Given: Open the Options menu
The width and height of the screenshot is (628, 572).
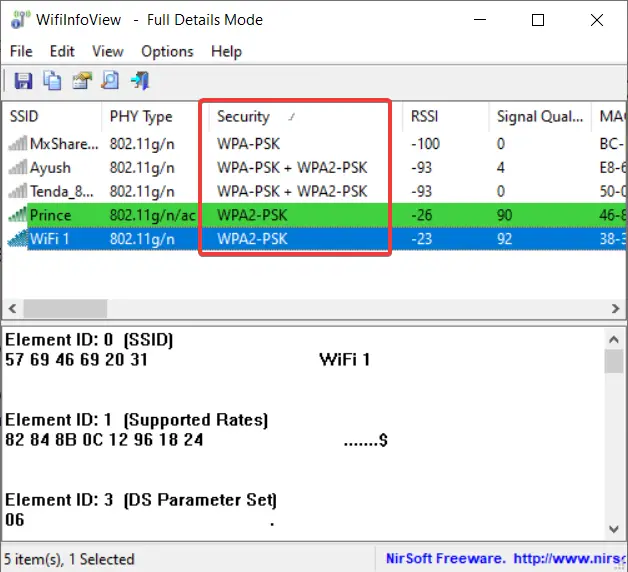Looking at the screenshot, I should [x=167, y=51].
